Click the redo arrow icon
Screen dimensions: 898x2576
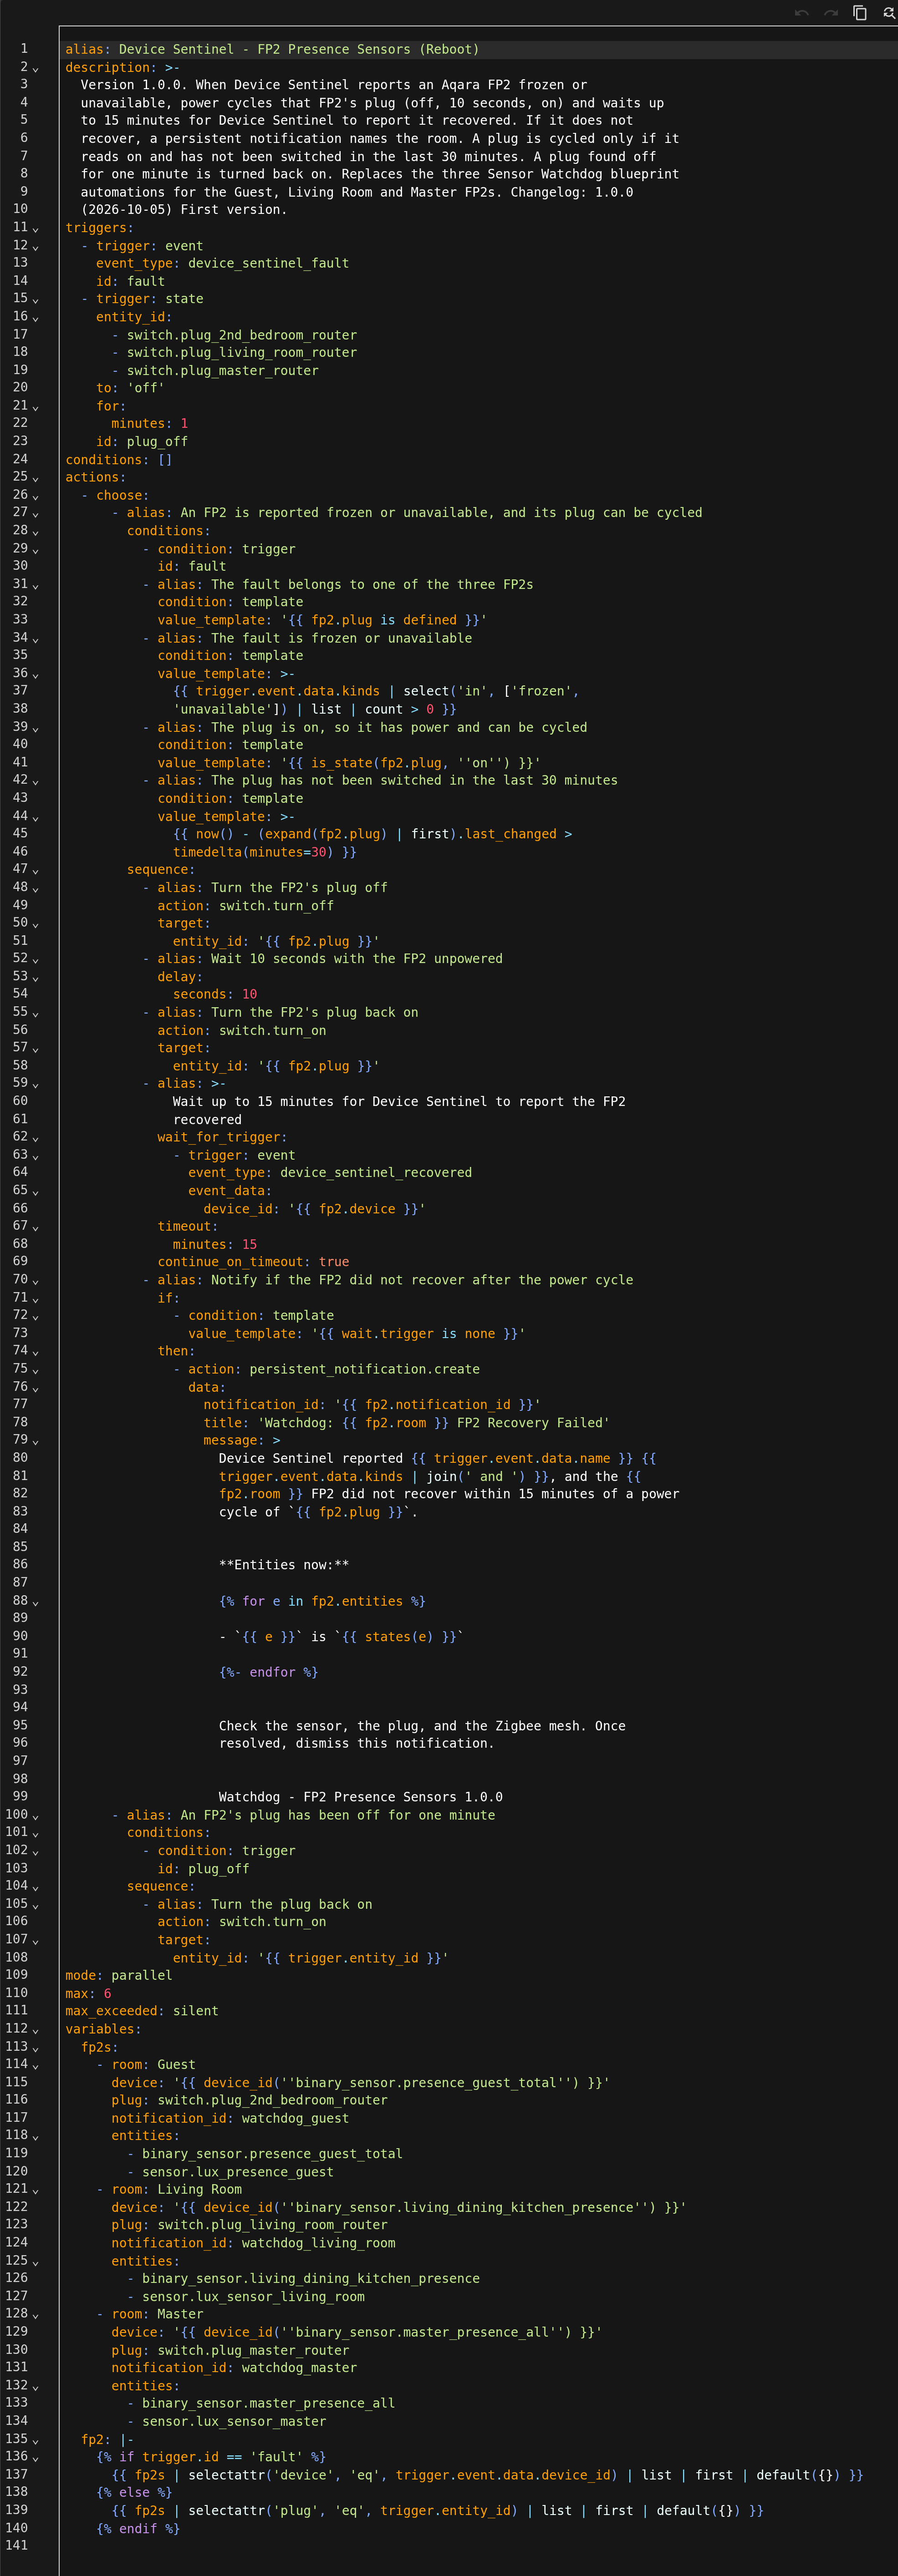[x=830, y=13]
